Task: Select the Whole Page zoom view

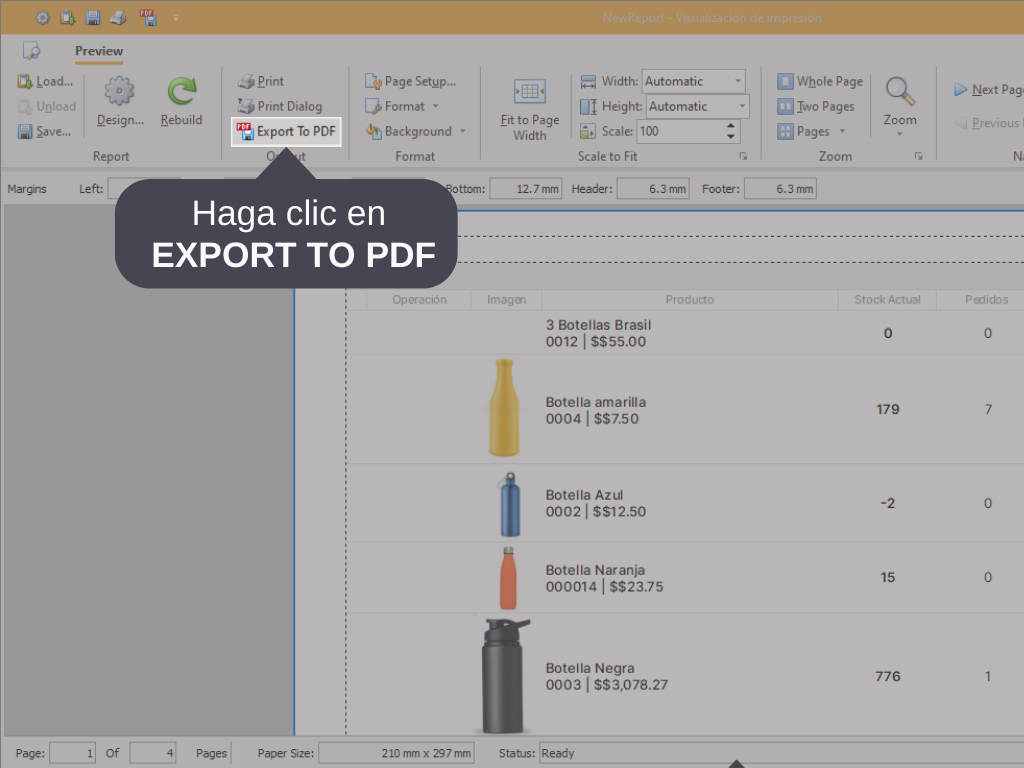Action: click(x=820, y=81)
